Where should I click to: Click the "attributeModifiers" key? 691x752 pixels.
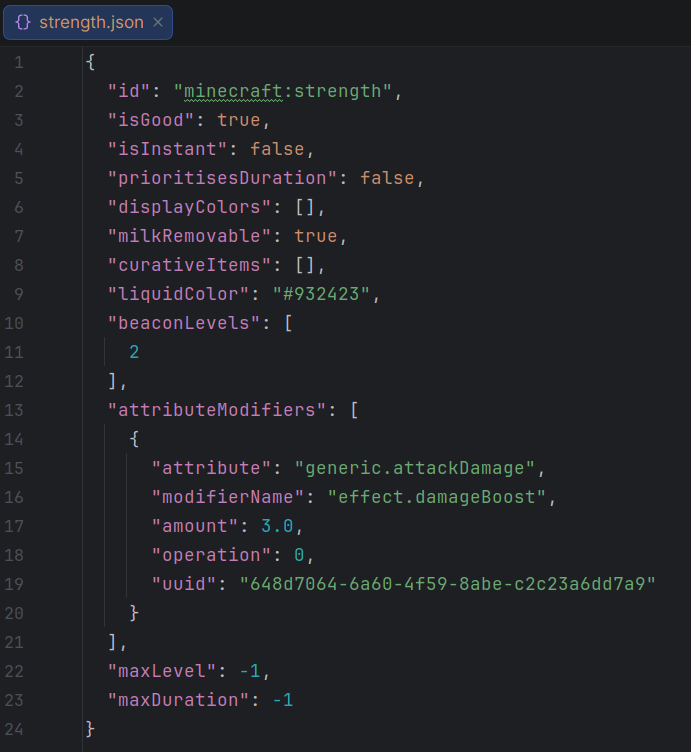point(217,410)
